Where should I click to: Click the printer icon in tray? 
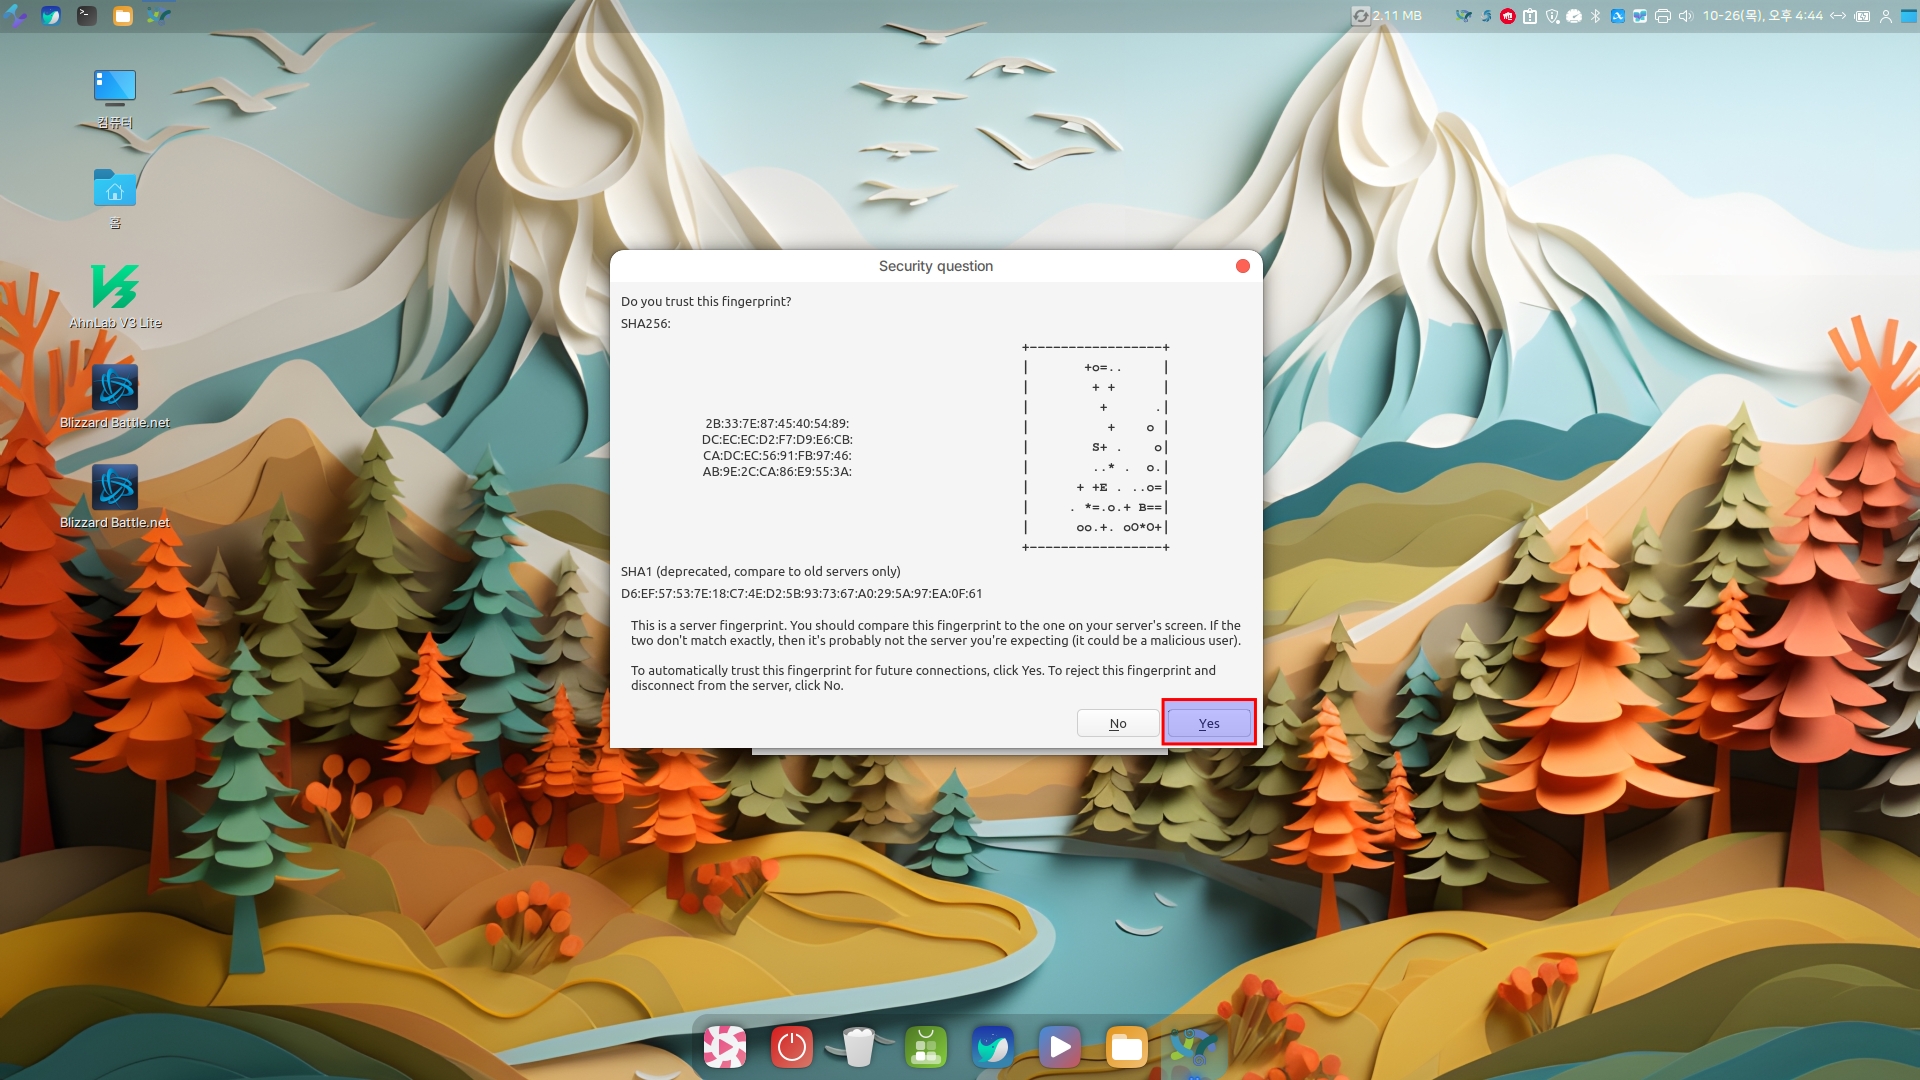tap(1662, 16)
